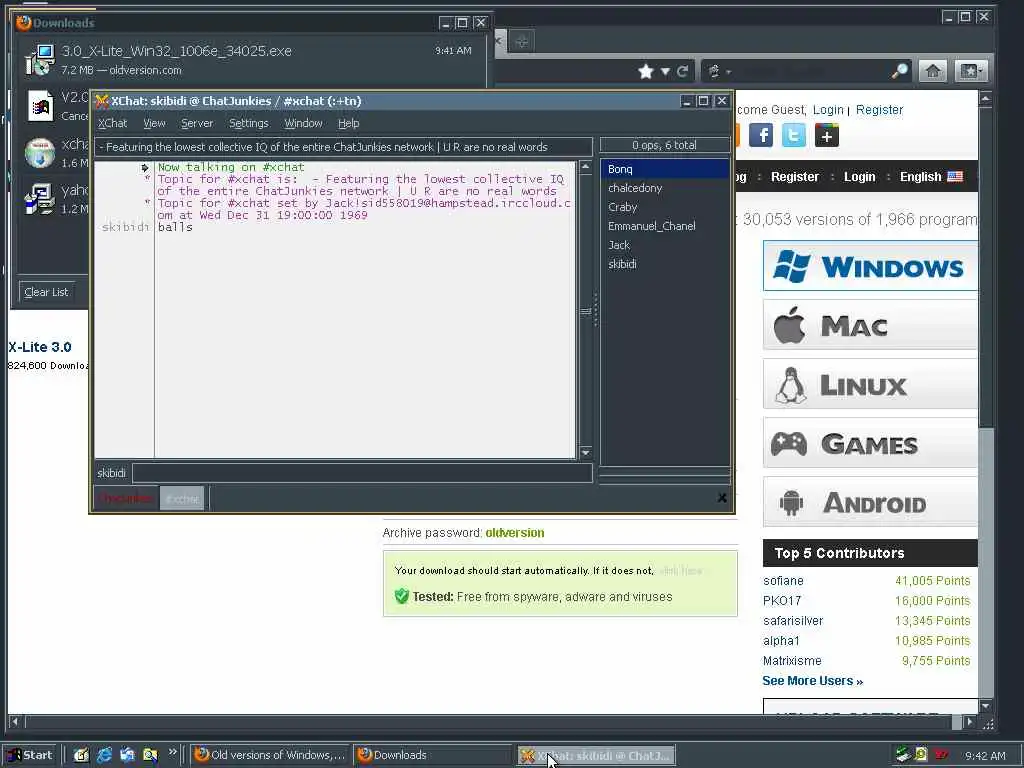The width and height of the screenshot is (1024, 768).
Task: Open the Linux software category
Action: (x=870, y=384)
